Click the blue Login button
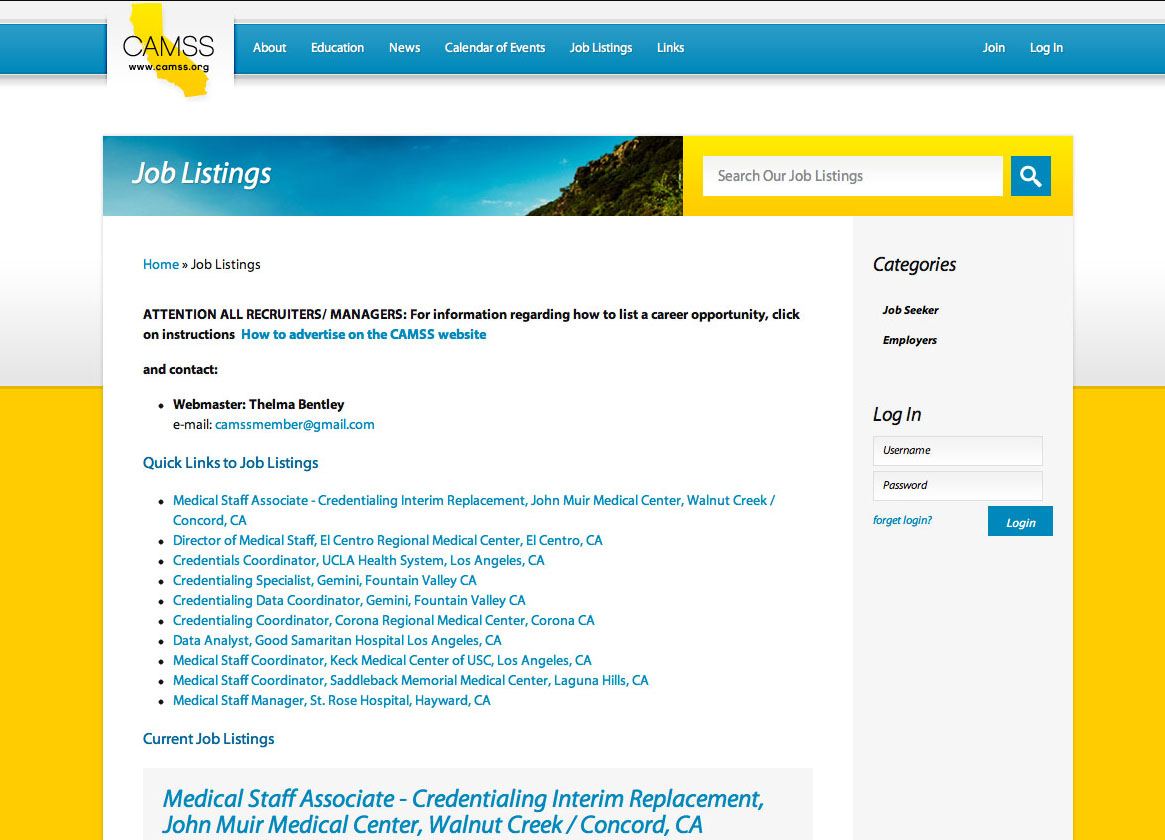The image size is (1165, 840). click(1020, 521)
